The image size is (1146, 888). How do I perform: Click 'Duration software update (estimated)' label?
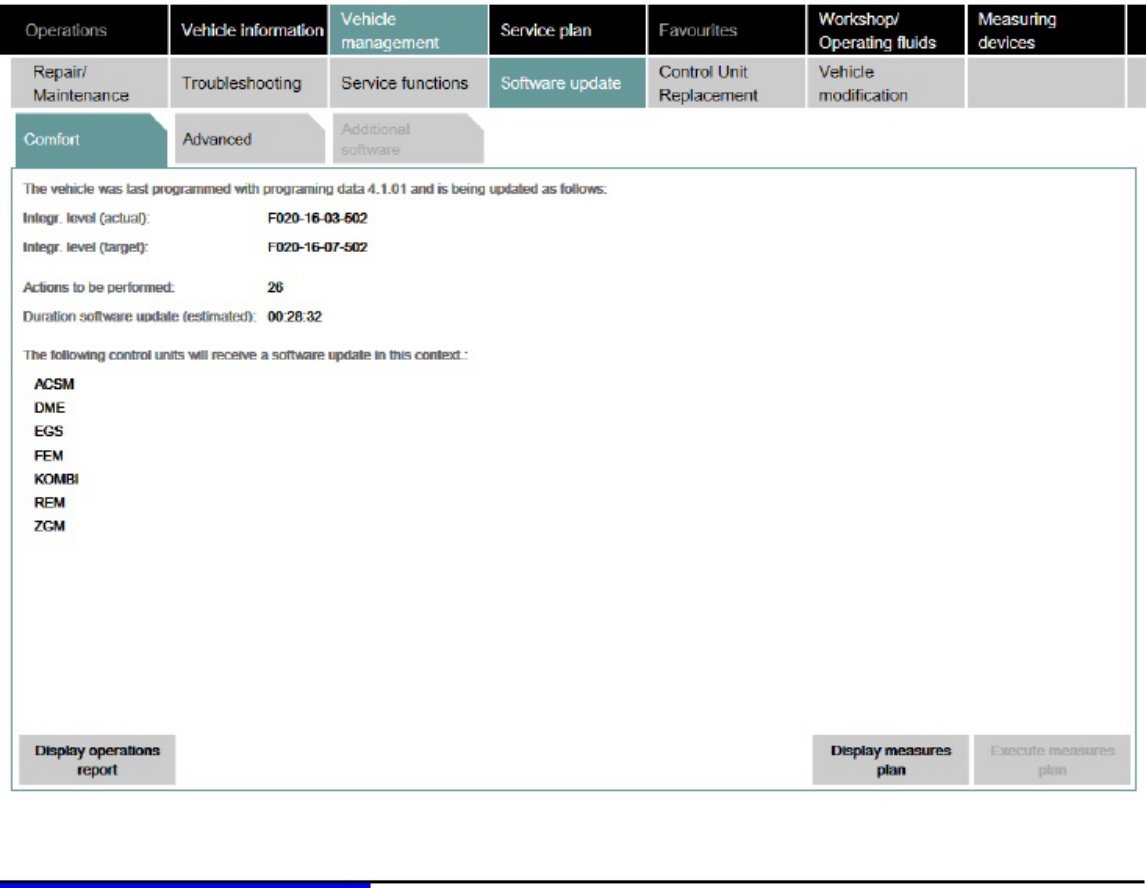[140, 316]
